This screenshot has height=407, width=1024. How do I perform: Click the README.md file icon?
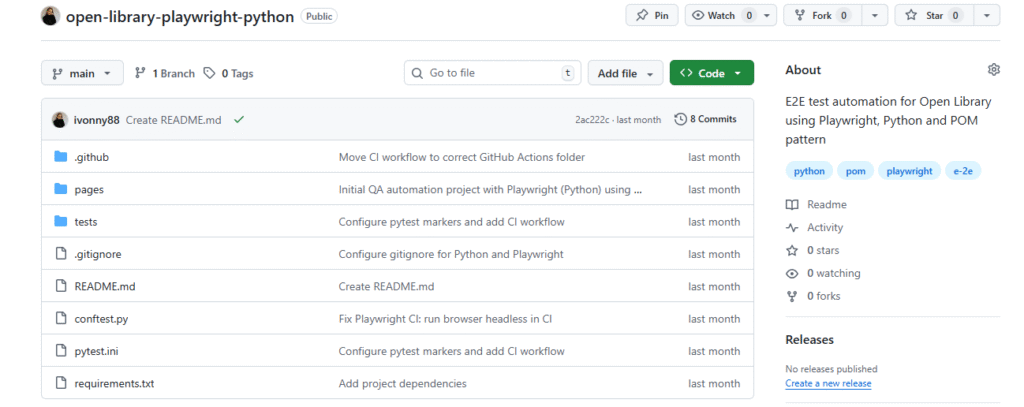(x=61, y=286)
